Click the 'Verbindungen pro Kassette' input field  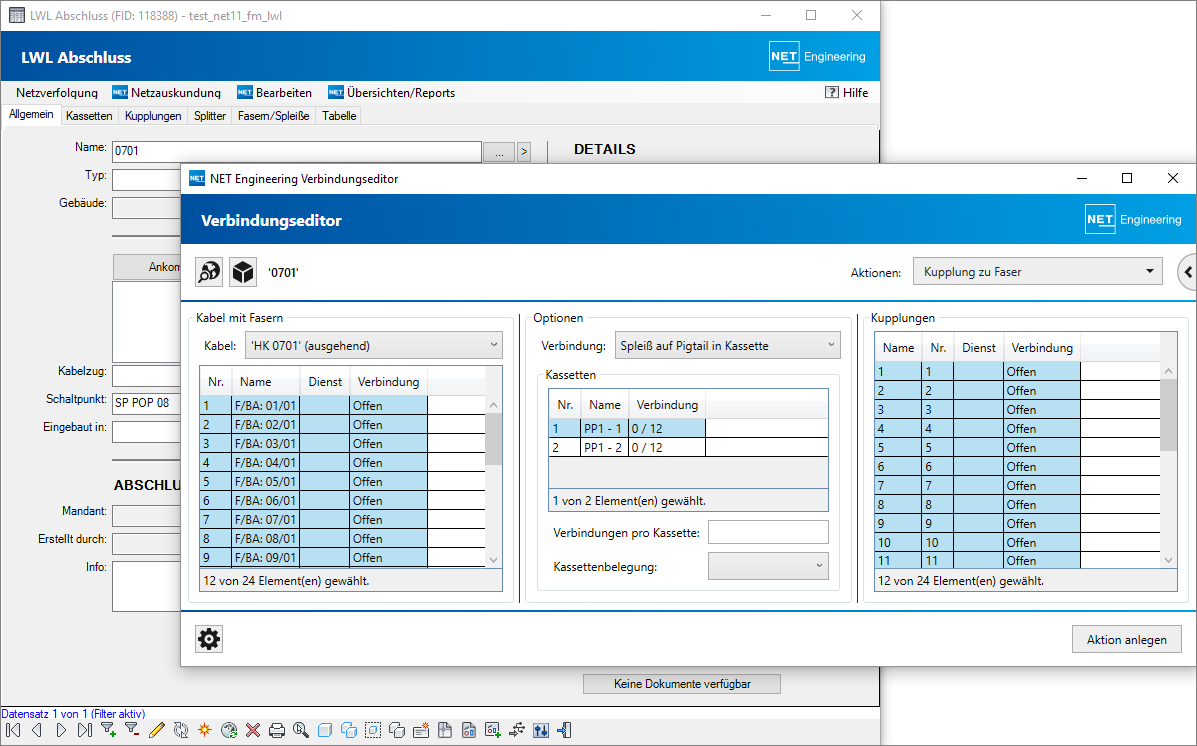pos(767,532)
